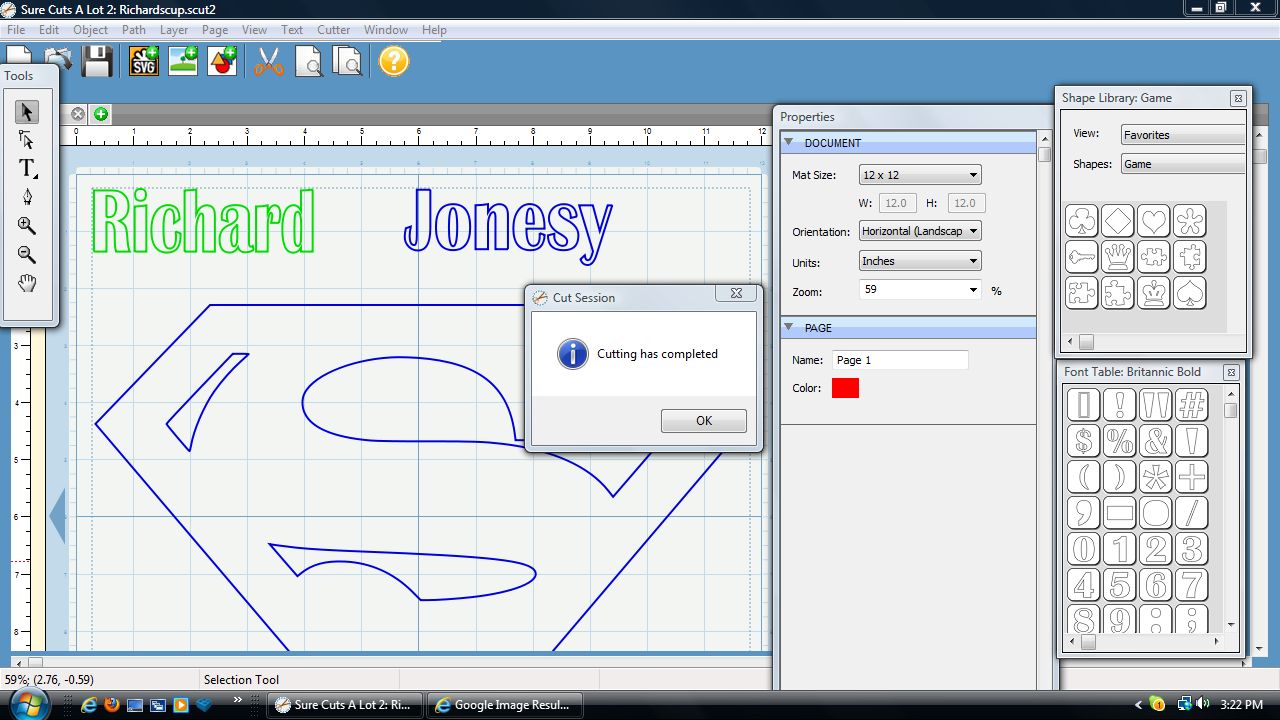Close the page with the gray X
Screen dimensions: 1280x720
pos(78,114)
